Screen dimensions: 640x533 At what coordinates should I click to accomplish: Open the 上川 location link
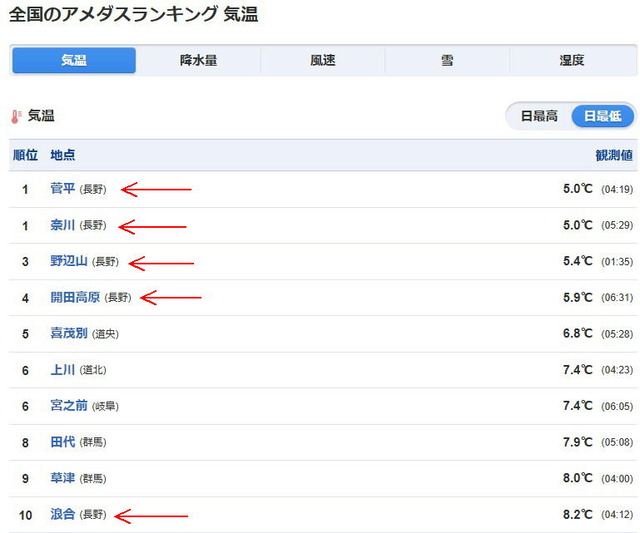click(x=62, y=370)
